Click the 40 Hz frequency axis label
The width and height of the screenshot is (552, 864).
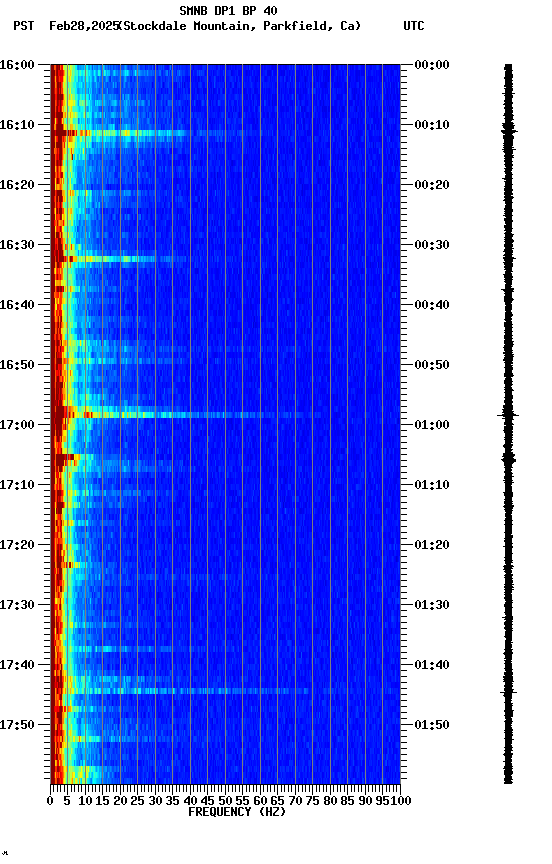190,801
